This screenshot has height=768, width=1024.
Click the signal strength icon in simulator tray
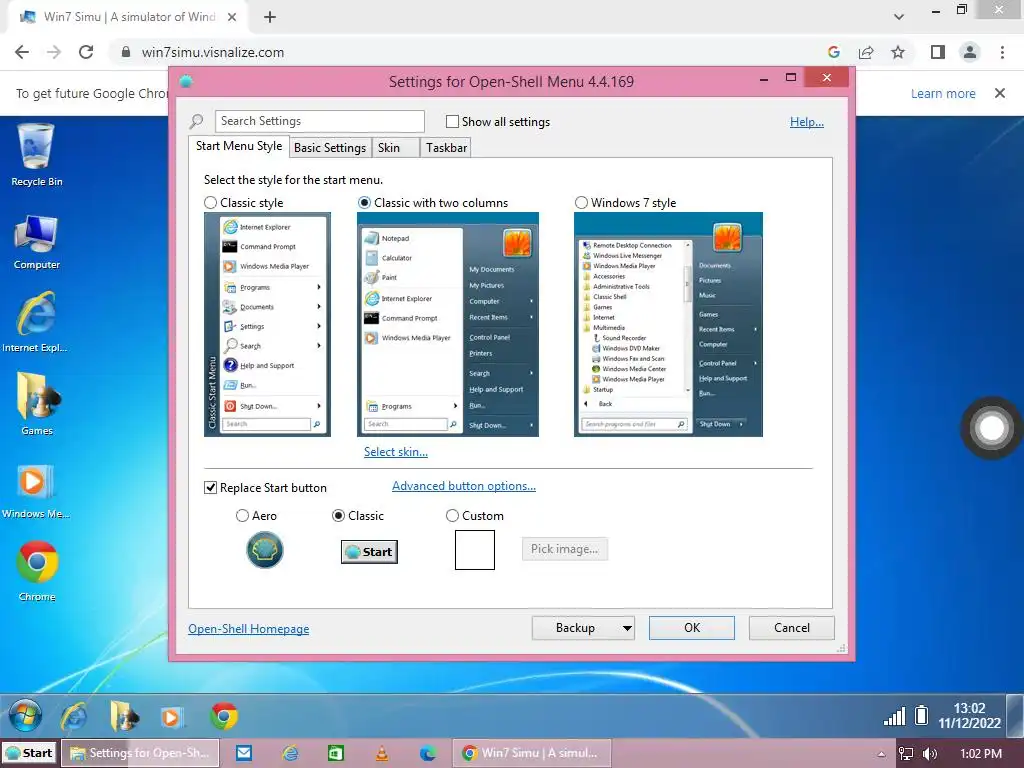point(895,716)
